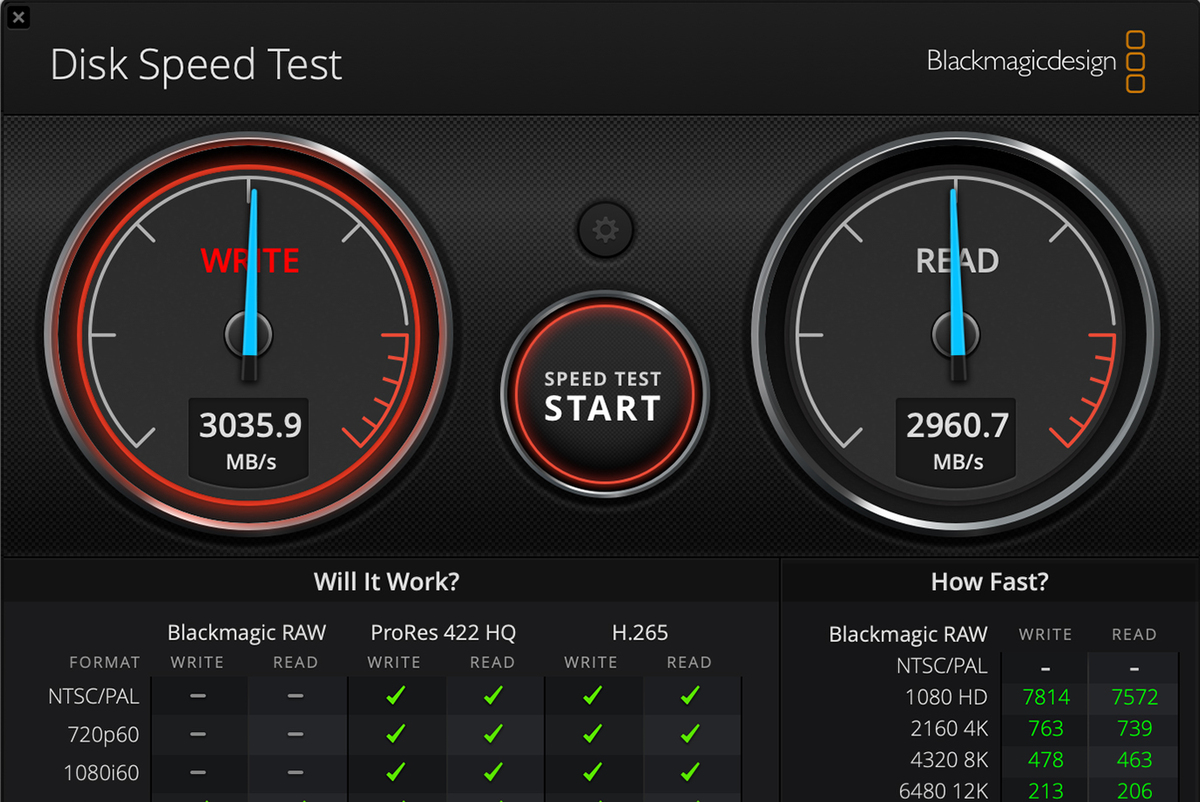Viewport: 1200px width, 802px height.
Task: Click the WRITE gauge label
Action: [250, 261]
